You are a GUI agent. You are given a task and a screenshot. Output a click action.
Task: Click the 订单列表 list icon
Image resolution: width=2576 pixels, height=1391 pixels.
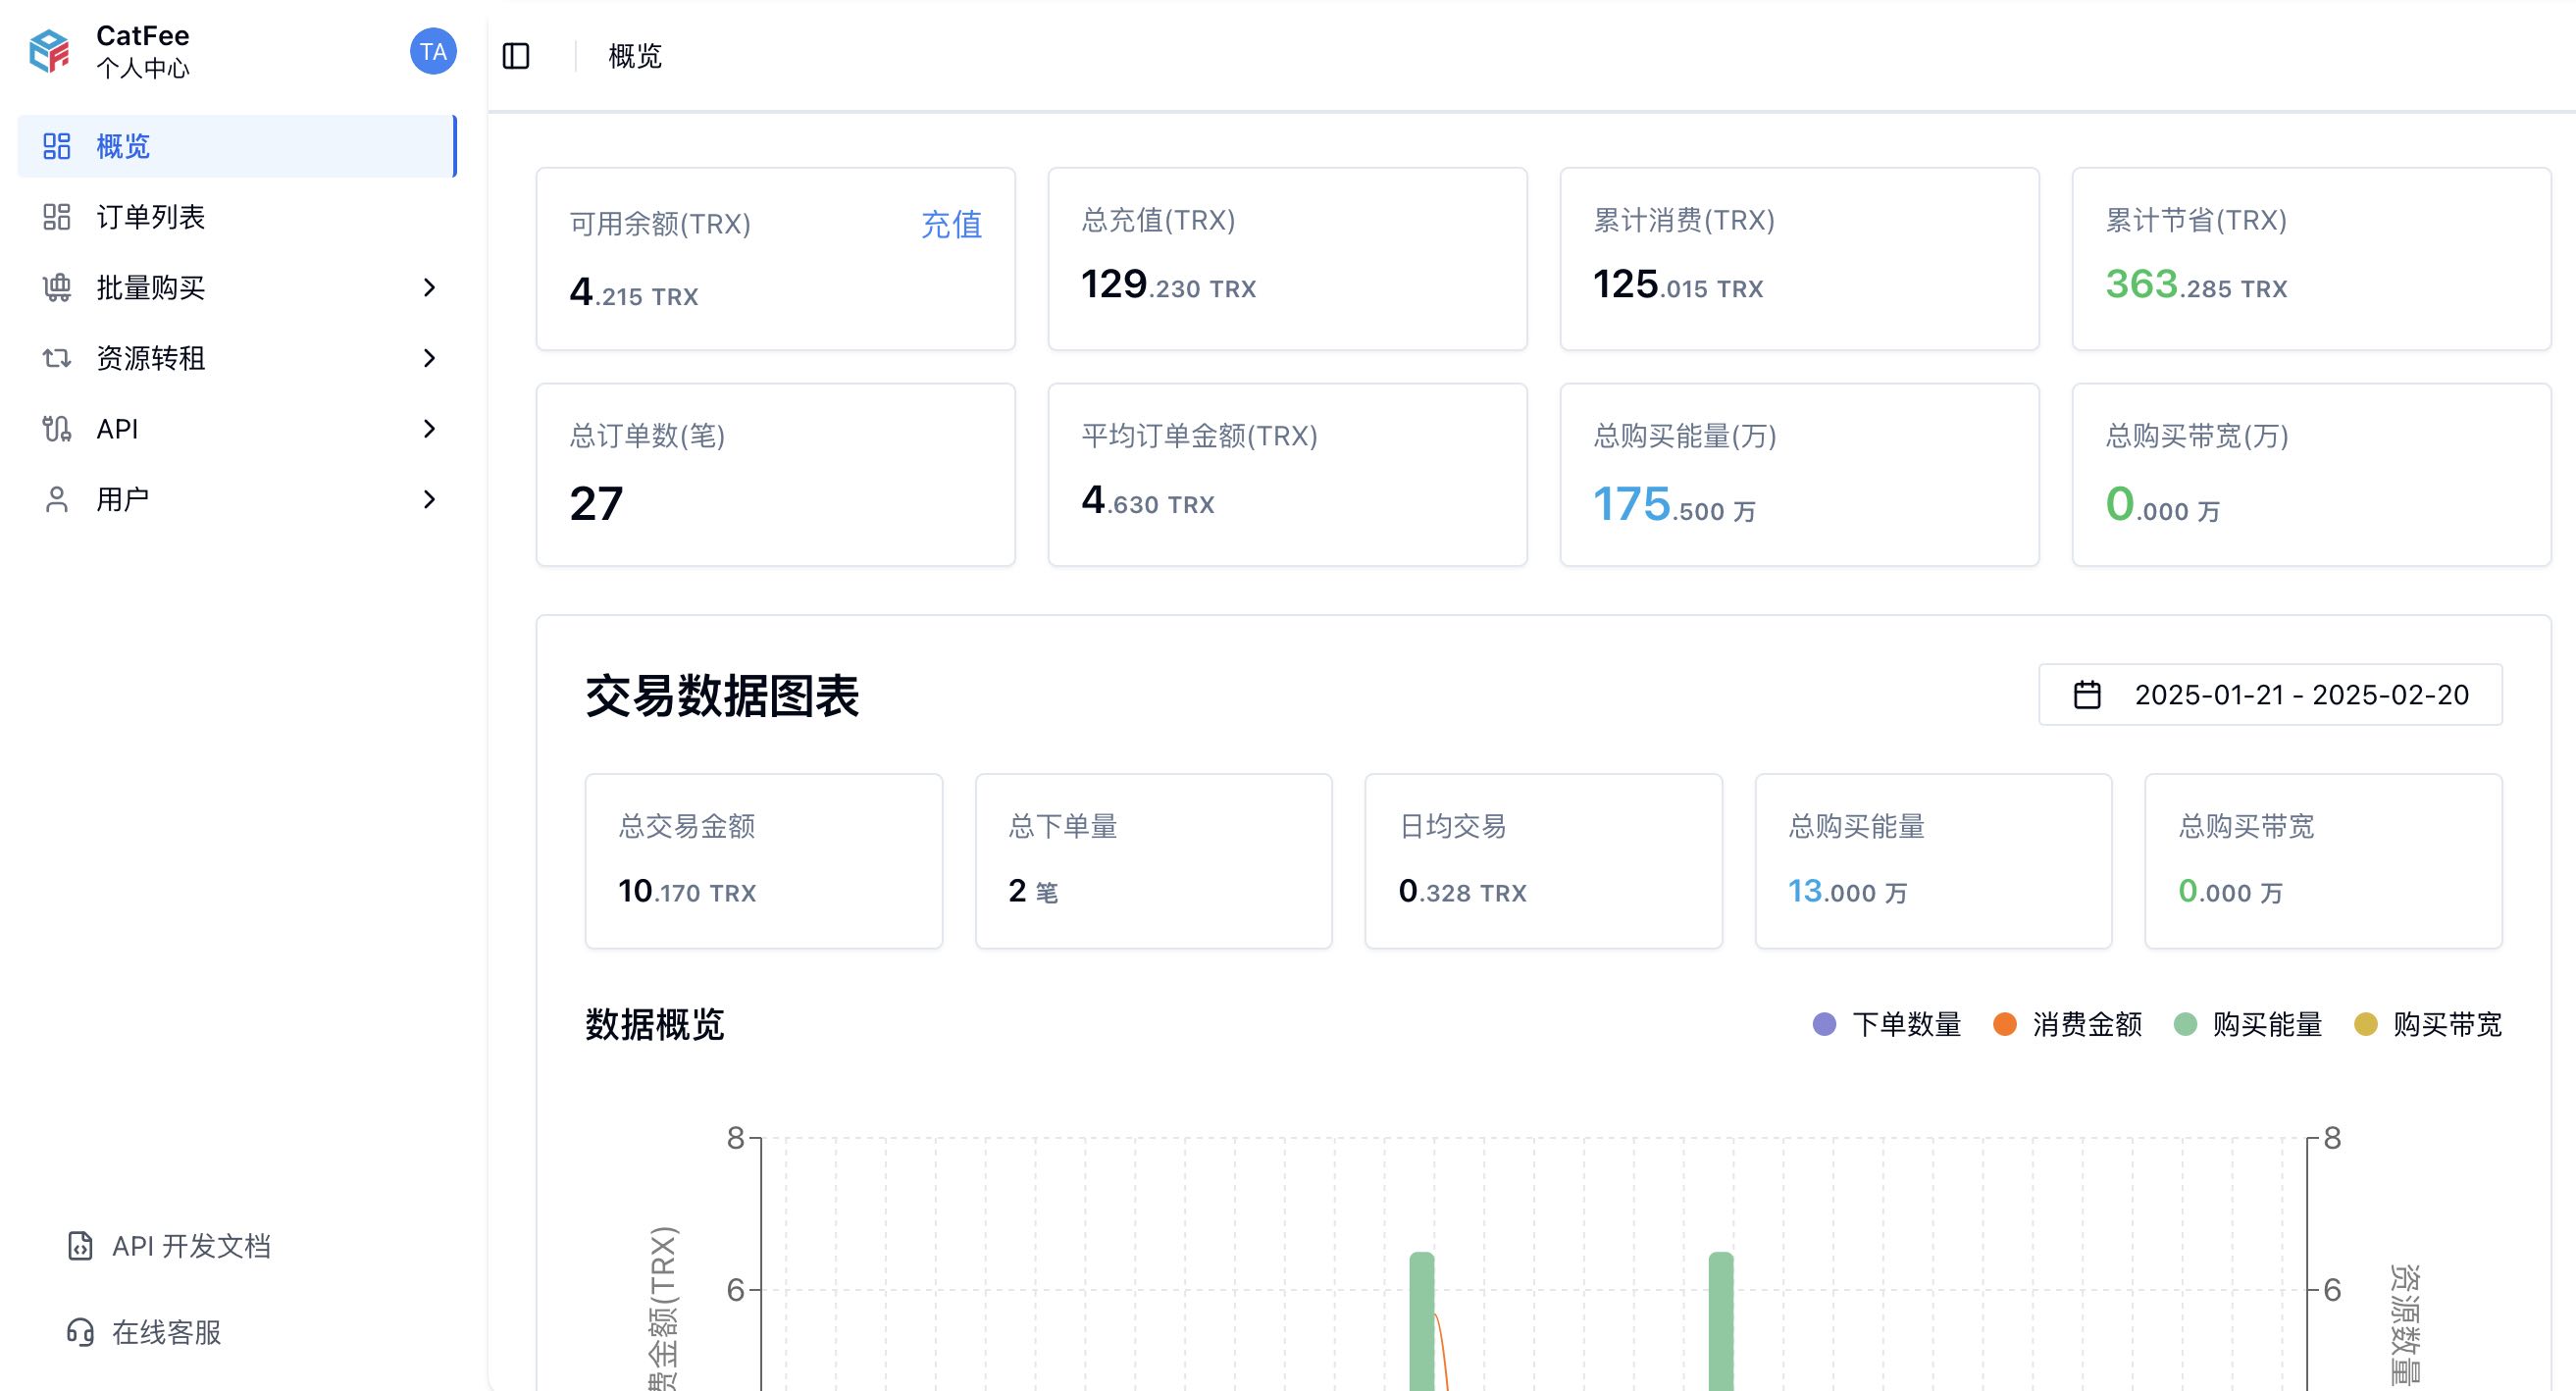coord(57,217)
